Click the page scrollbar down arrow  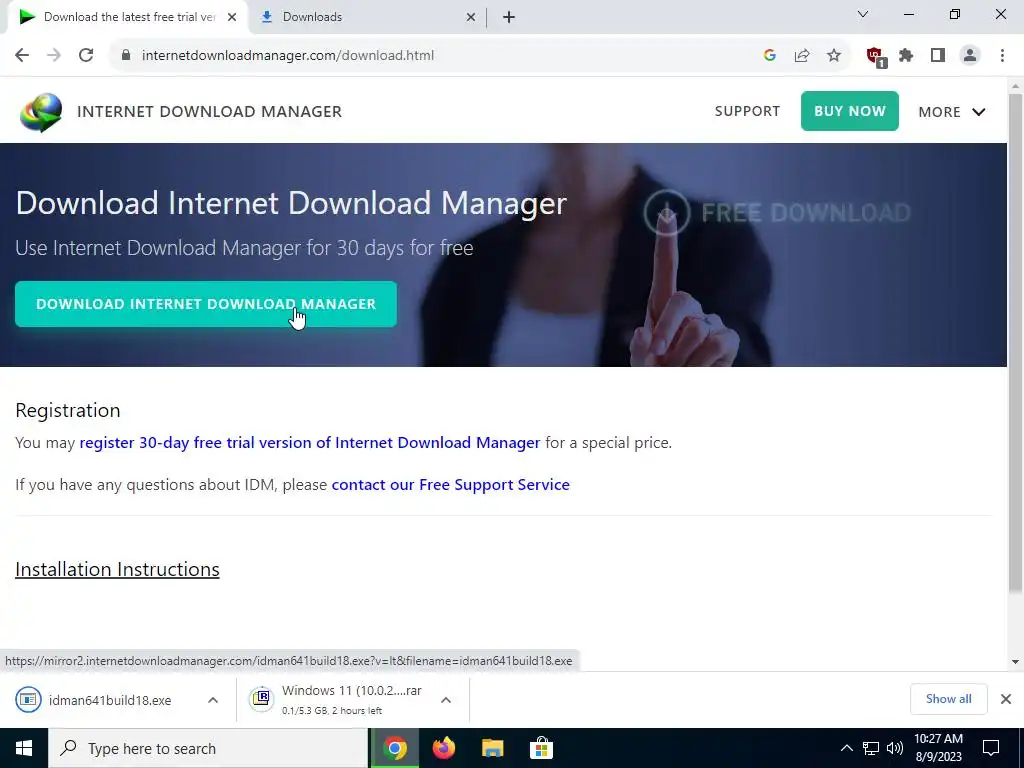pyautogui.click(x=1016, y=662)
